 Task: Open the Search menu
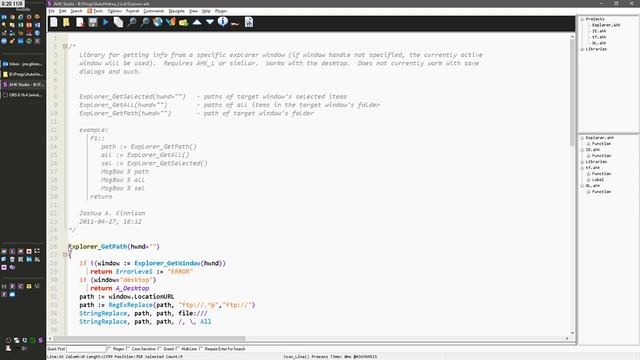click(76, 11)
